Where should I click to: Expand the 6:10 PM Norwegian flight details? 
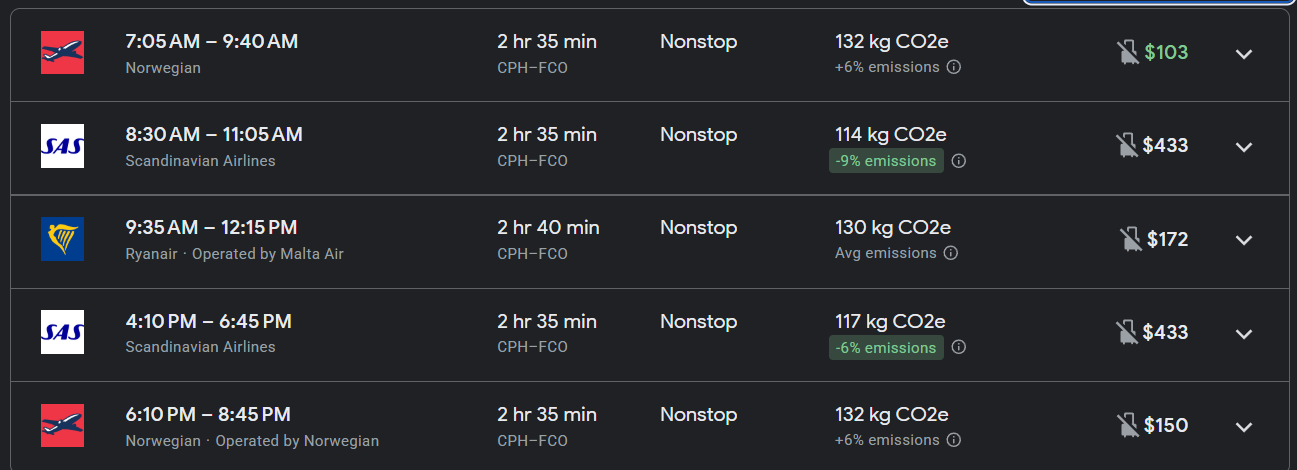coord(1244,427)
